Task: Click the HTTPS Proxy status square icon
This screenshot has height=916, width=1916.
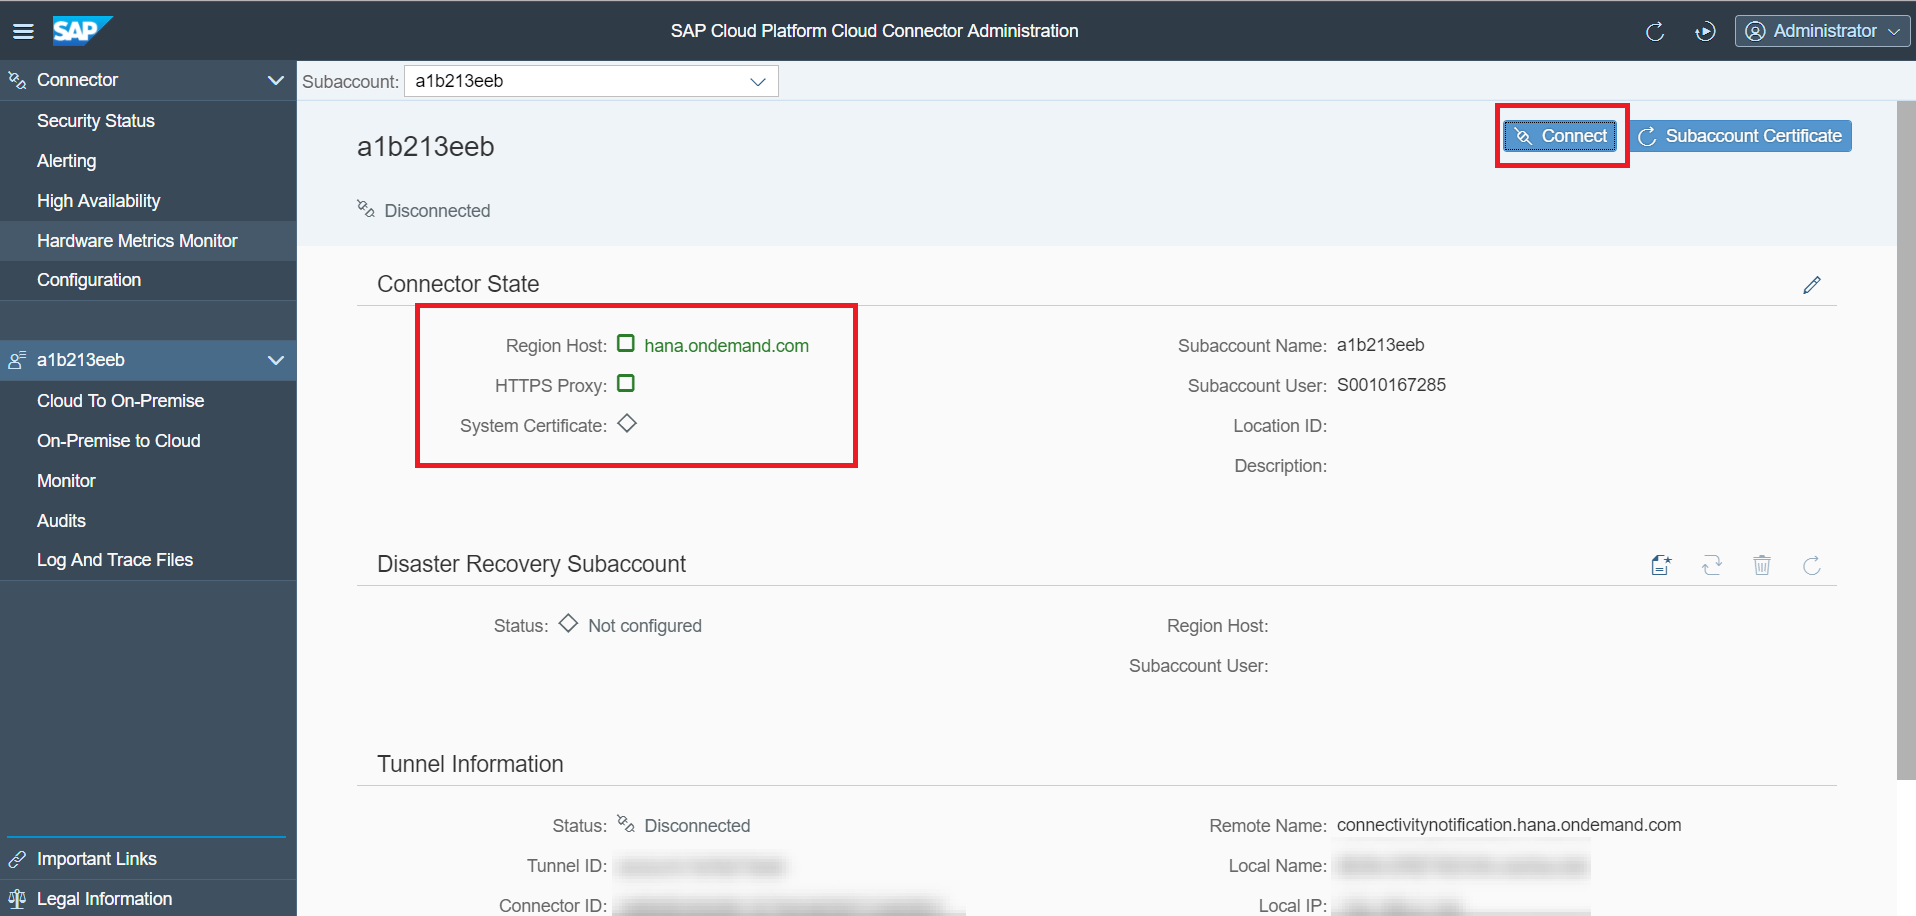Action: 626,384
